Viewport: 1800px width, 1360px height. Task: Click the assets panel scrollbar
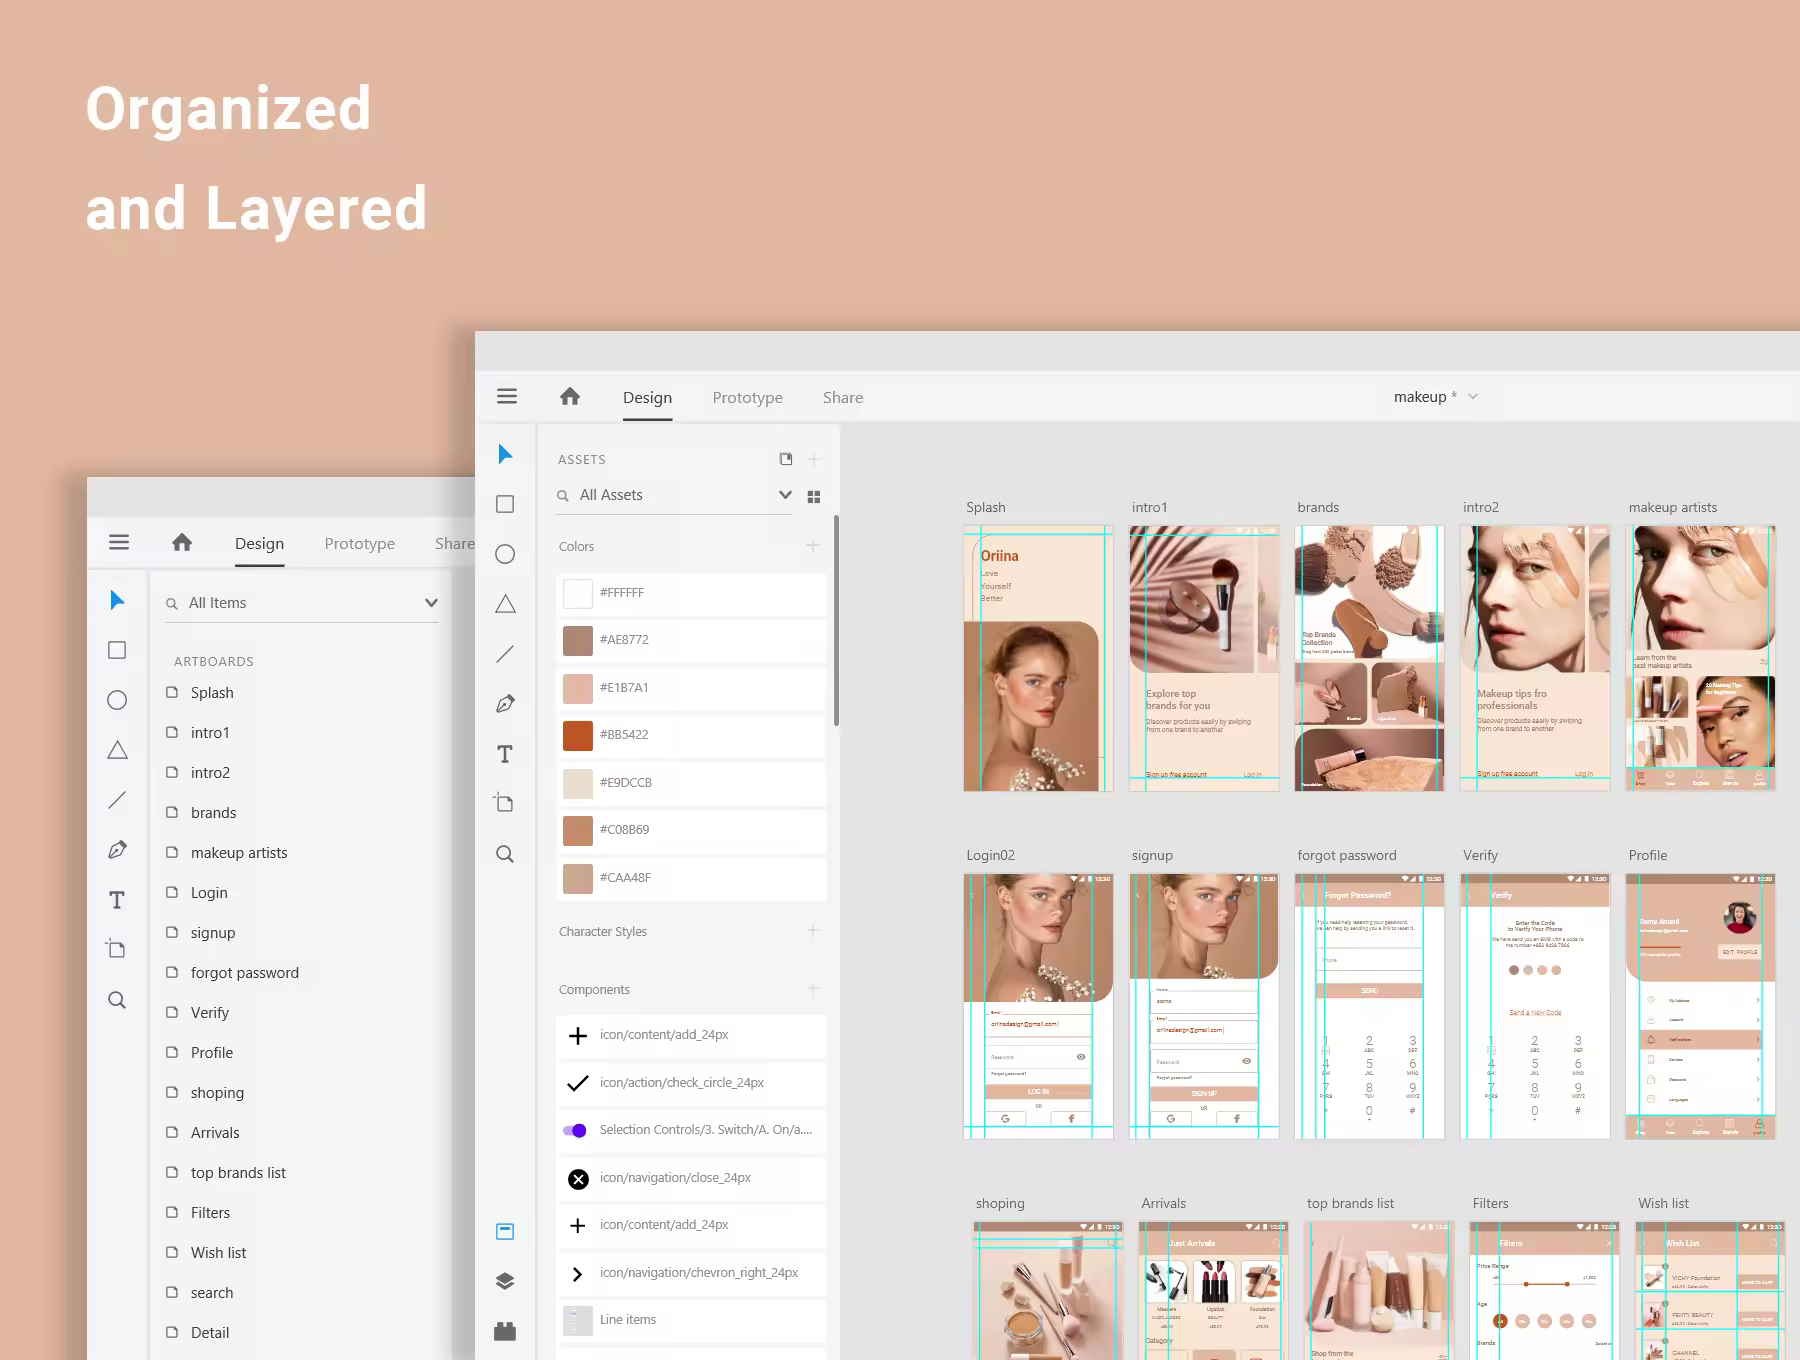tap(836, 620)
